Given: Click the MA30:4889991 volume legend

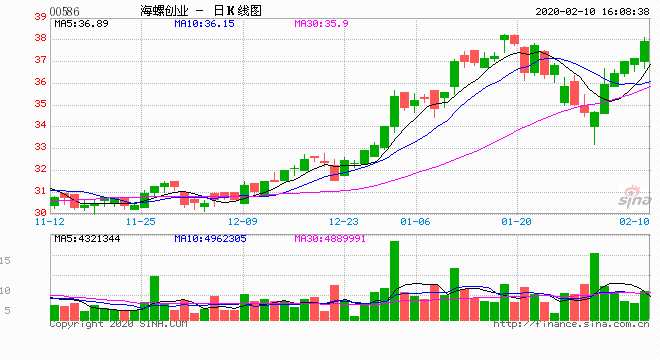Looking at the screenshot, I should pos(330,239).
